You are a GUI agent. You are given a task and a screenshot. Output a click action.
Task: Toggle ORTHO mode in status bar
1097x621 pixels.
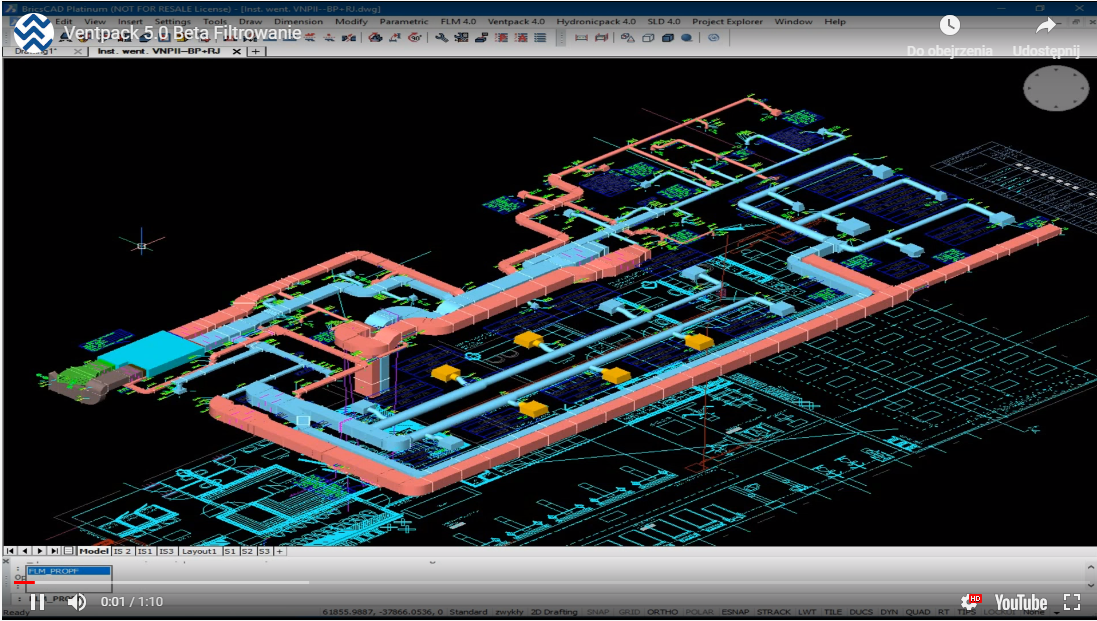tap(662, 612)
